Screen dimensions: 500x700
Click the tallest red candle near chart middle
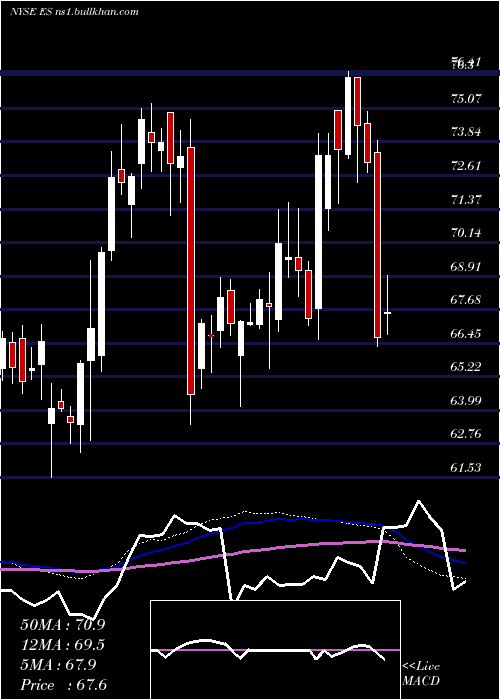(x=191, y=271)
